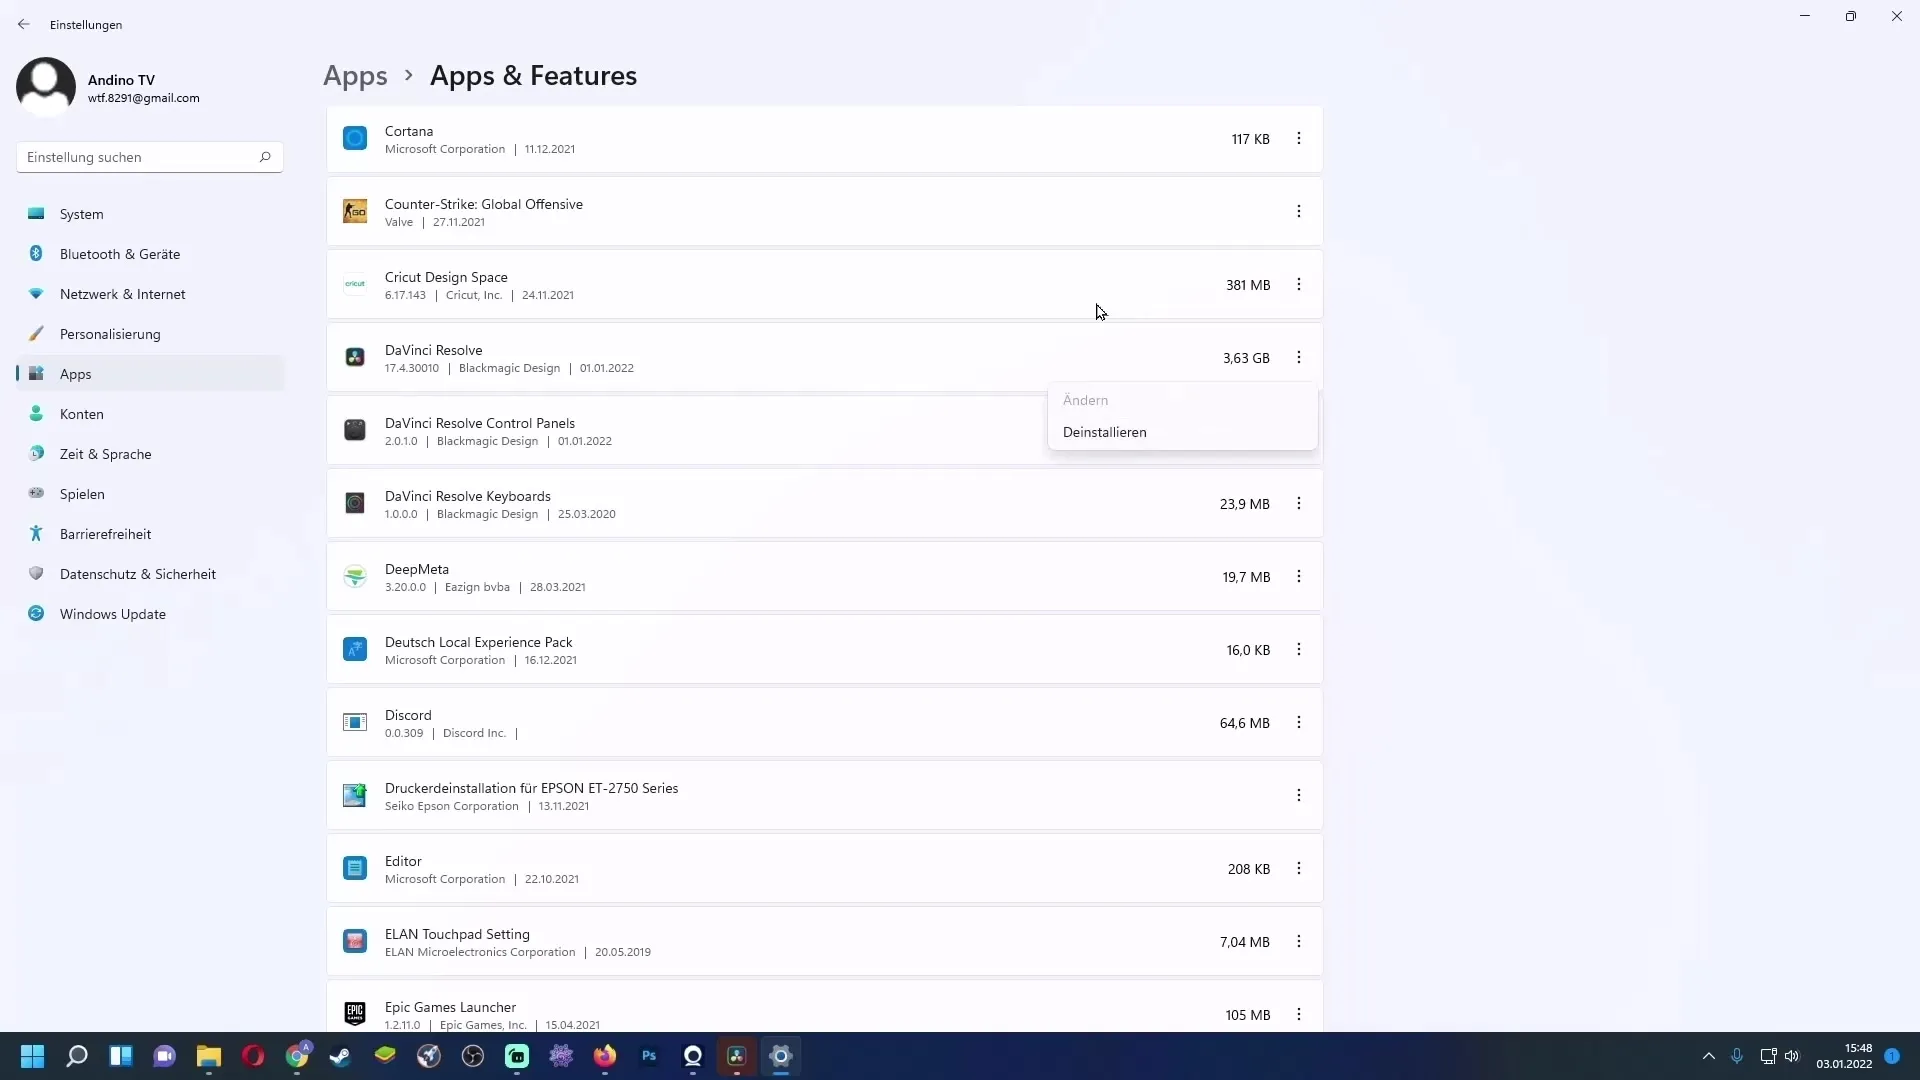The image size is (1920, 1080).
Task: Click the three-dot menu of DaVinci Resolve
Action: [1298, 358]
